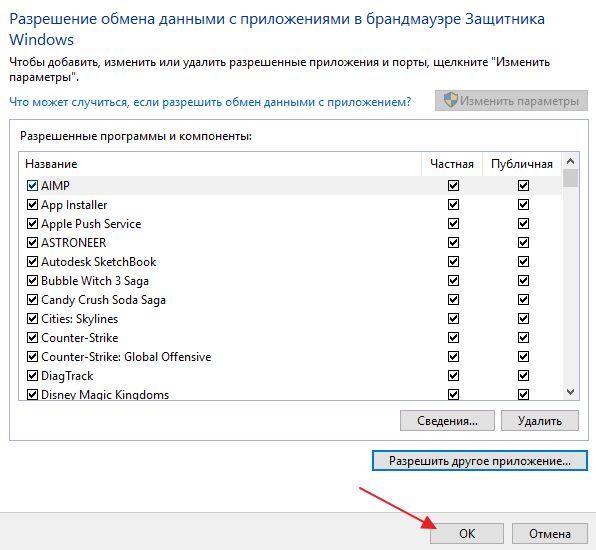Toggle Cities: Skylines Публичная checkbox
This screenshot has height=550, width=596.
[523, 319]
